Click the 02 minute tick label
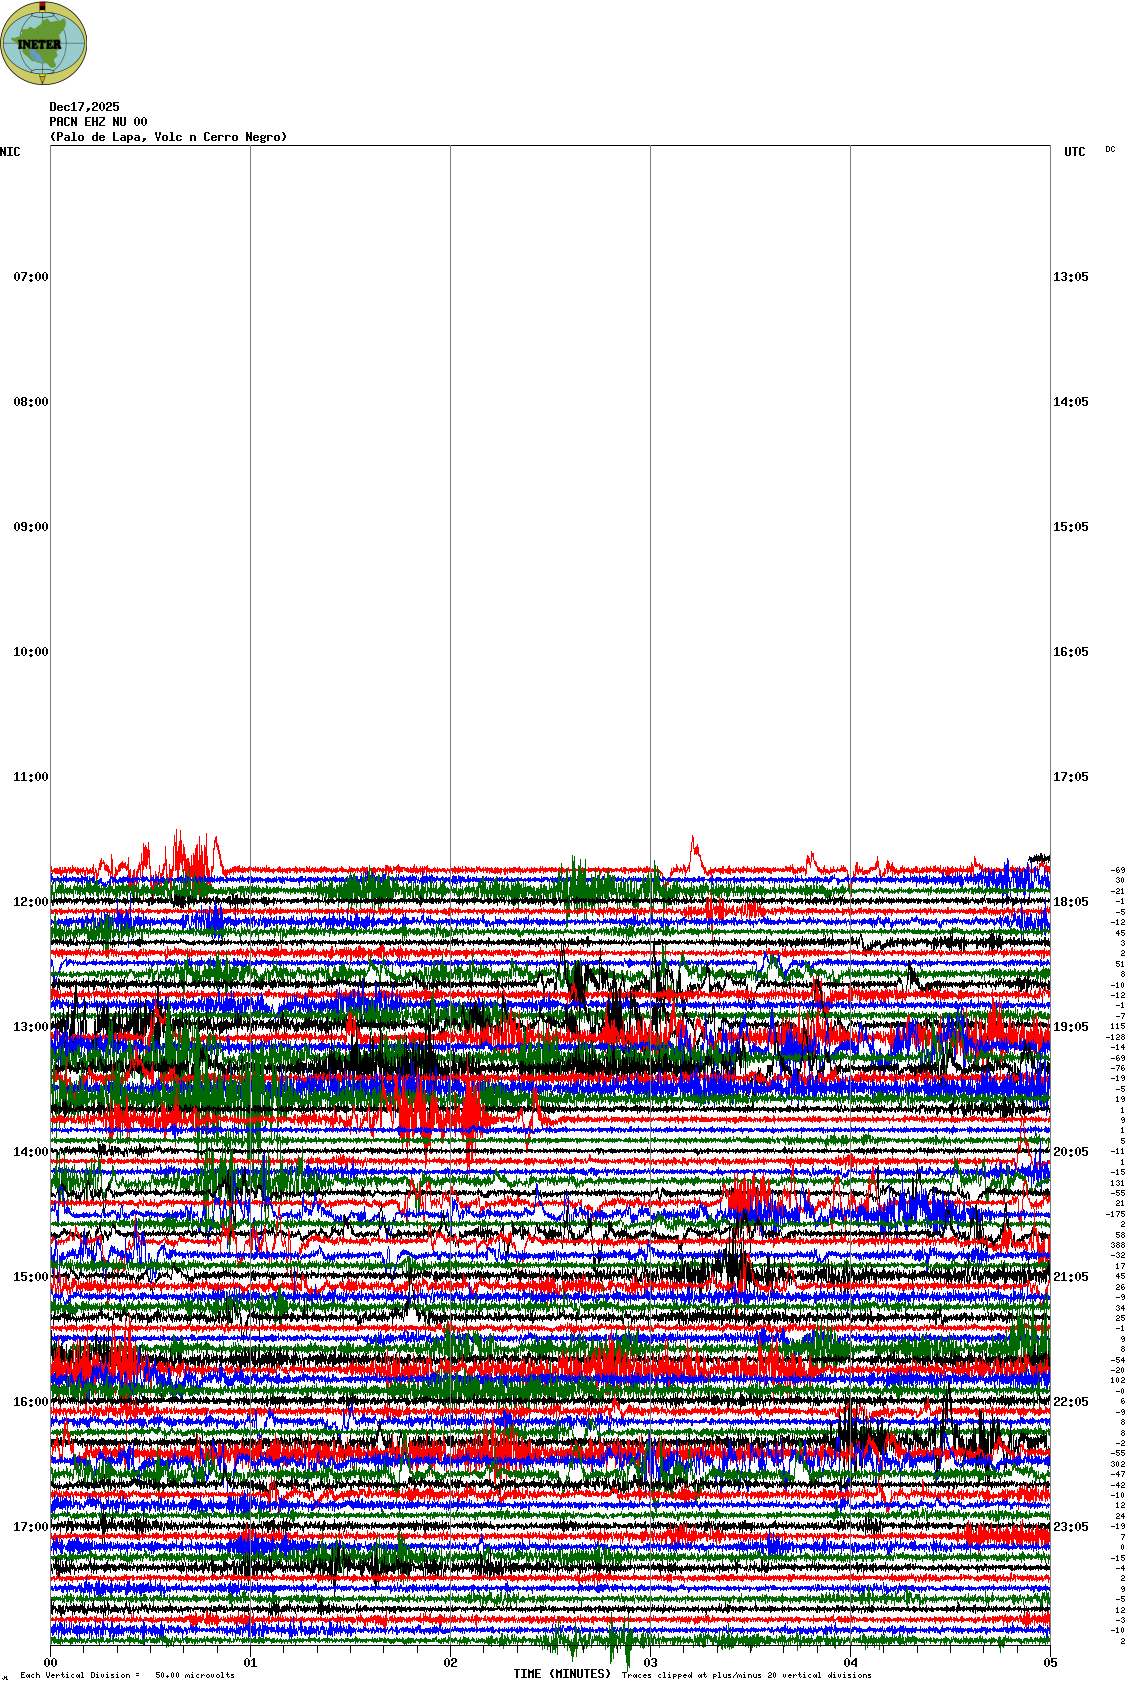1130x1689 pixels. pyautogui.click(x=450, y=1663)
